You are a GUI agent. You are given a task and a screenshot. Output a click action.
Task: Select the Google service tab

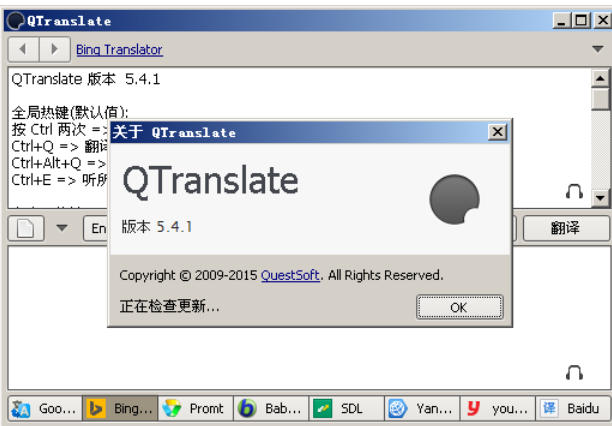[45, 408]
